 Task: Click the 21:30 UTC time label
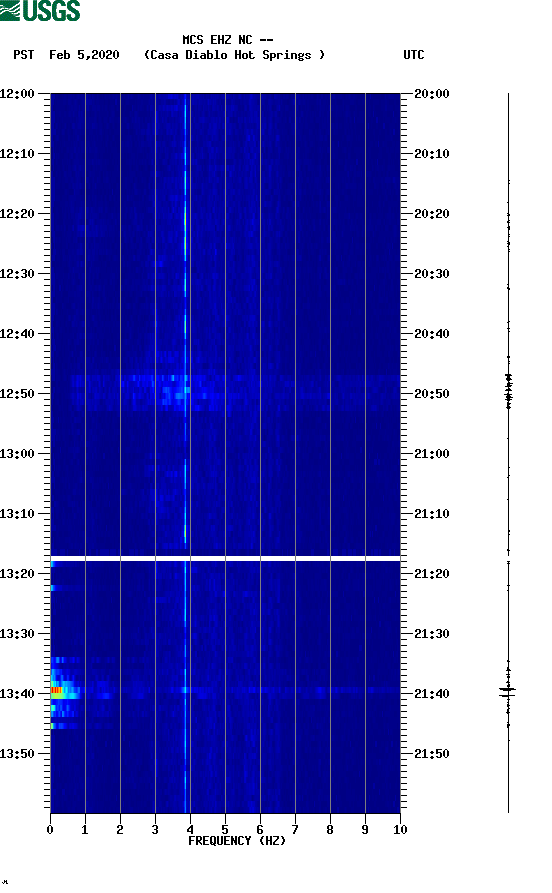[432, 634]
